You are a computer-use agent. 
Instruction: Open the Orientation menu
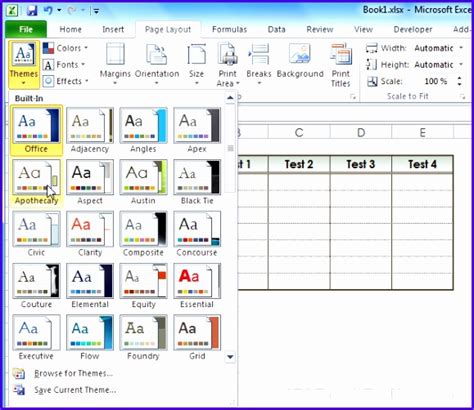(157, 64)
